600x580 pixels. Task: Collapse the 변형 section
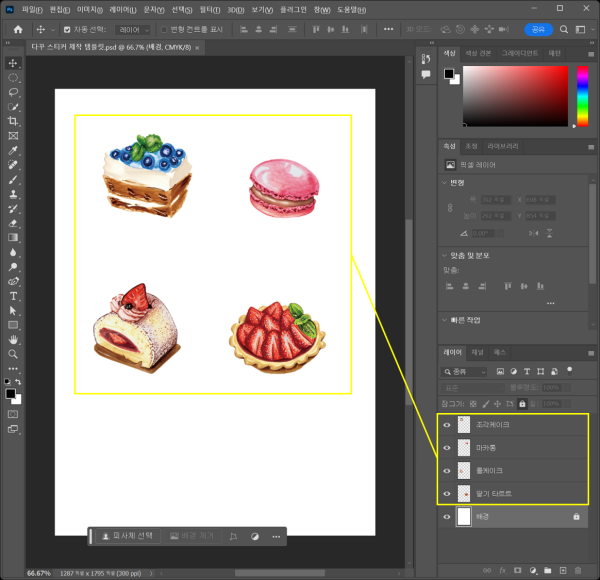pyautogui.click(x=444, y=182)
